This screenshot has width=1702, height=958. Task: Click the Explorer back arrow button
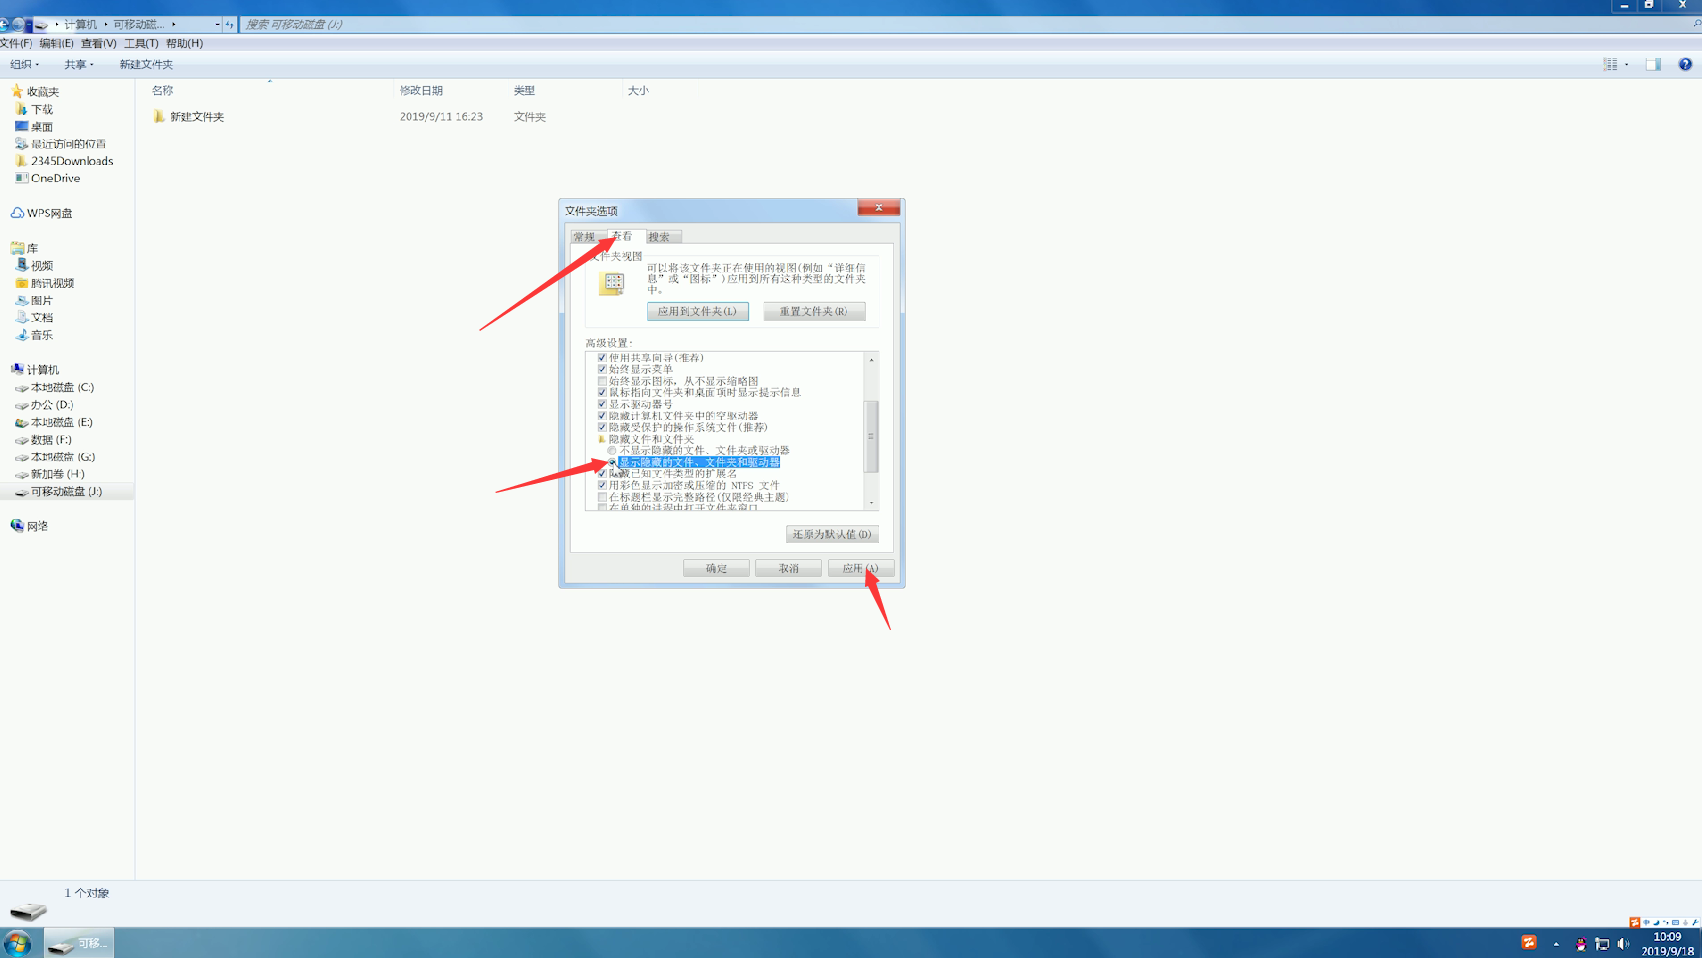pos(5,24)
